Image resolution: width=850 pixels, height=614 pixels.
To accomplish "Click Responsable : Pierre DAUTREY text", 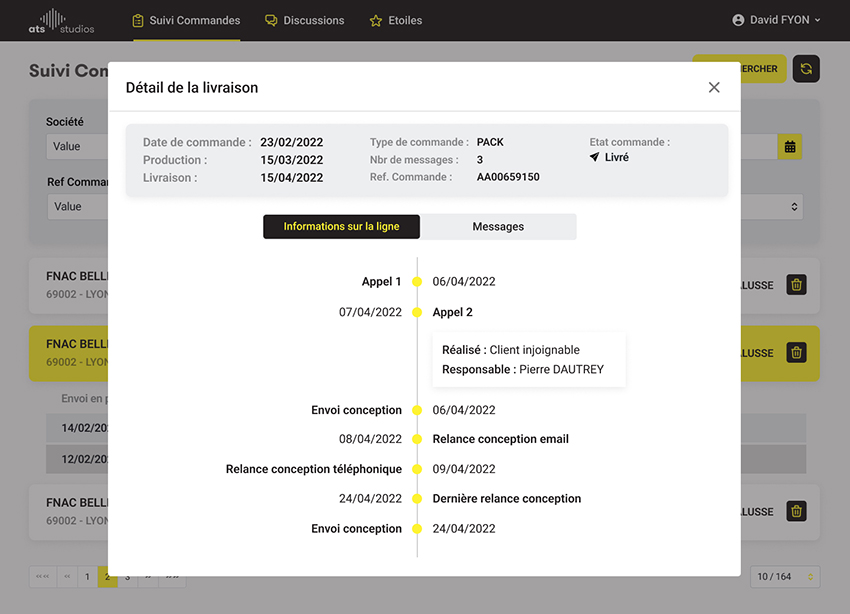I will click(x=523, y=370).
